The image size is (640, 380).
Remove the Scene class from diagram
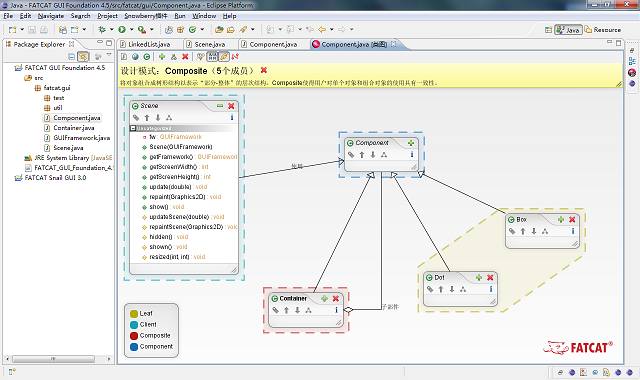tap(231, 106)
